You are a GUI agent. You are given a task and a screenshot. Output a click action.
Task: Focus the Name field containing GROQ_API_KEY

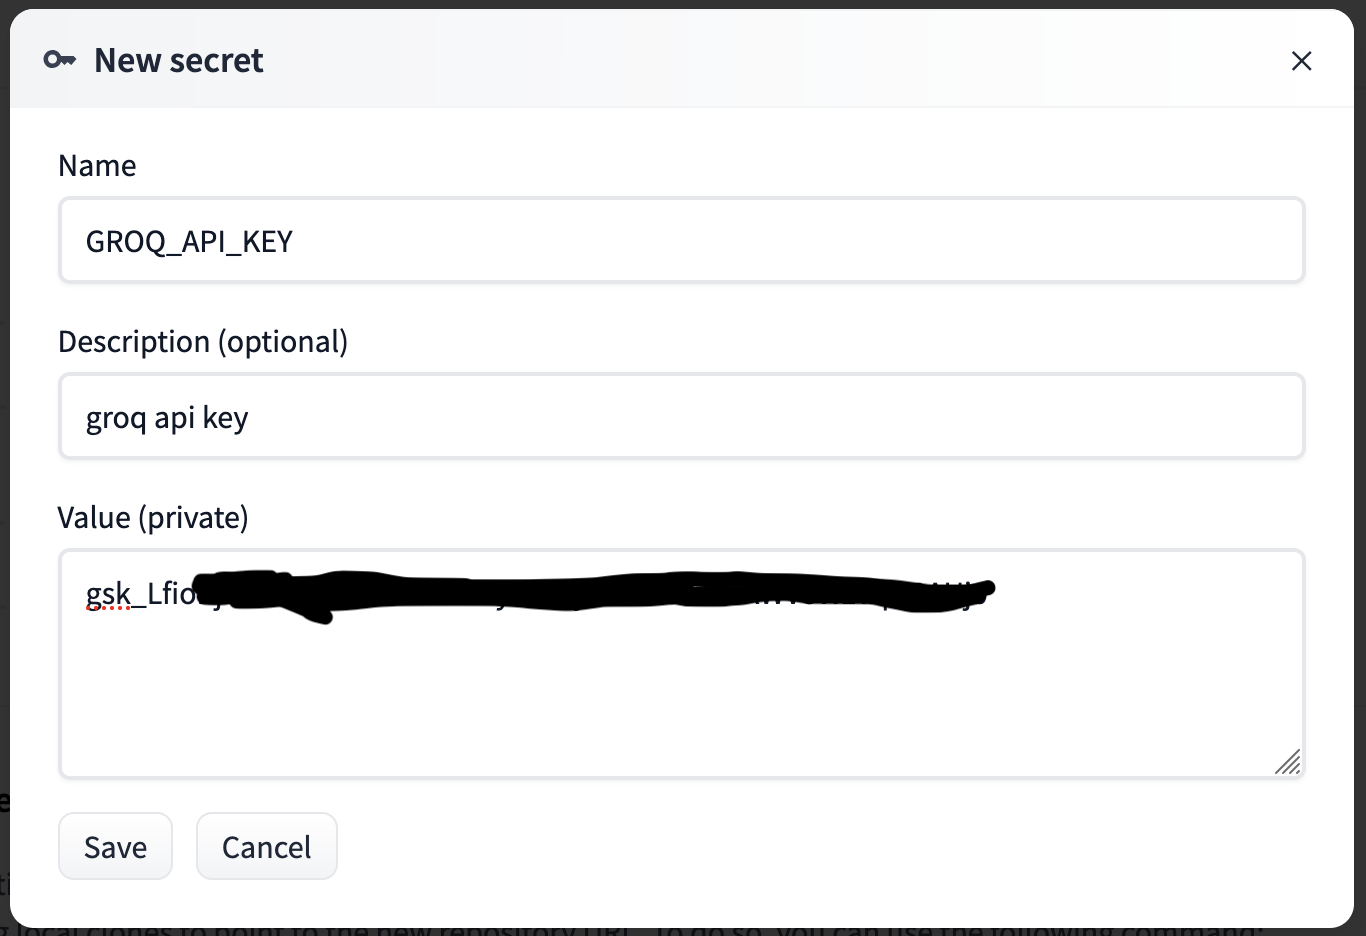[682, 241]
